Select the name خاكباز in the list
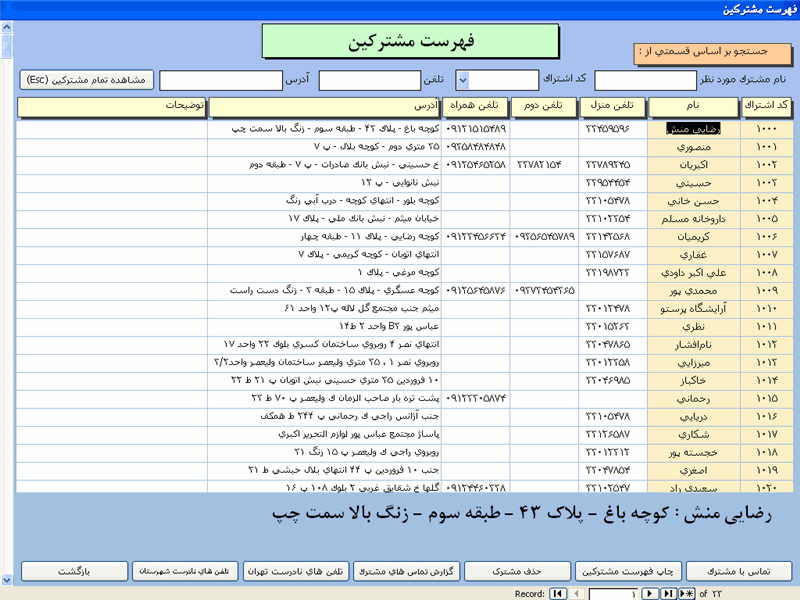Screen dimensions: 800x600 (693, 381)
